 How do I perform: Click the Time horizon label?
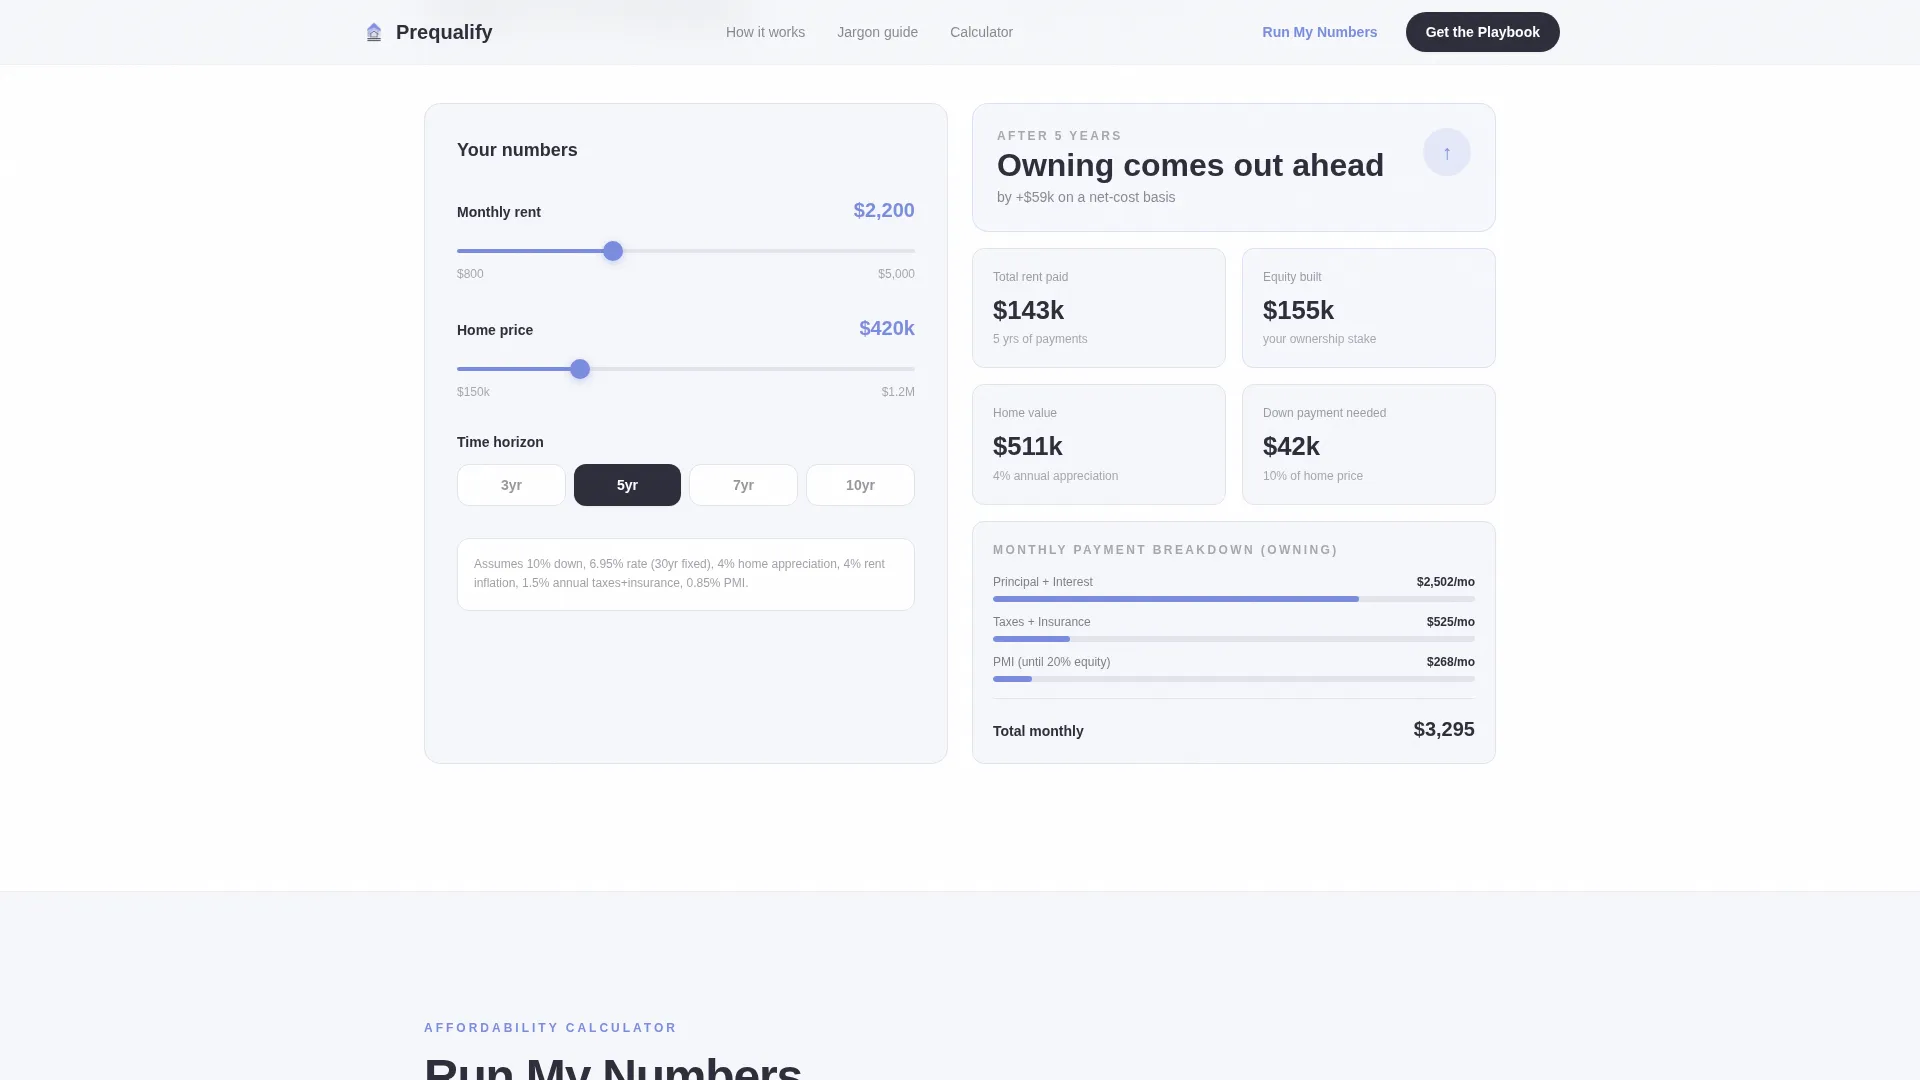500,442
